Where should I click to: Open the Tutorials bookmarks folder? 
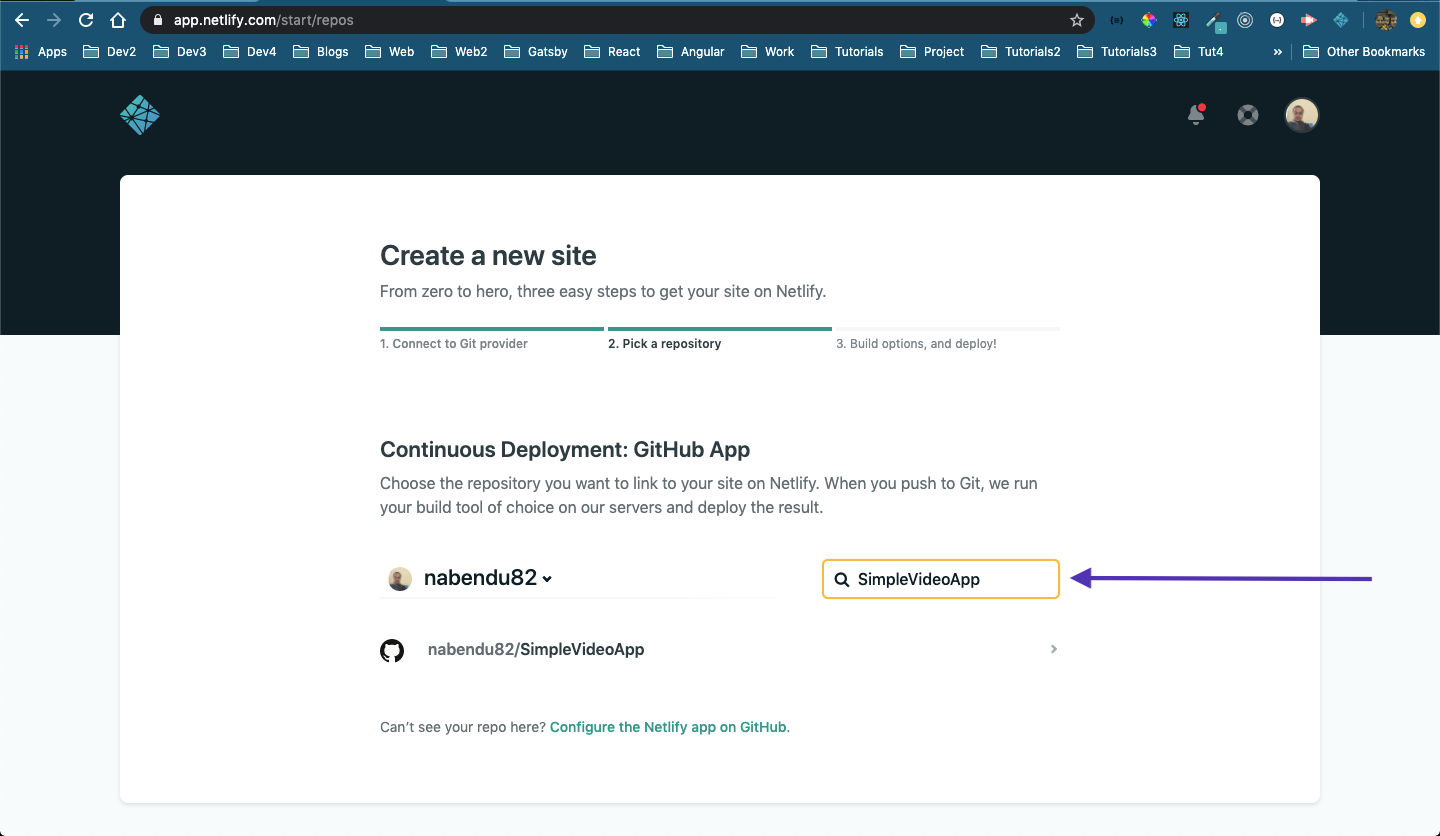pyautogui.click(x=847, y=52)
